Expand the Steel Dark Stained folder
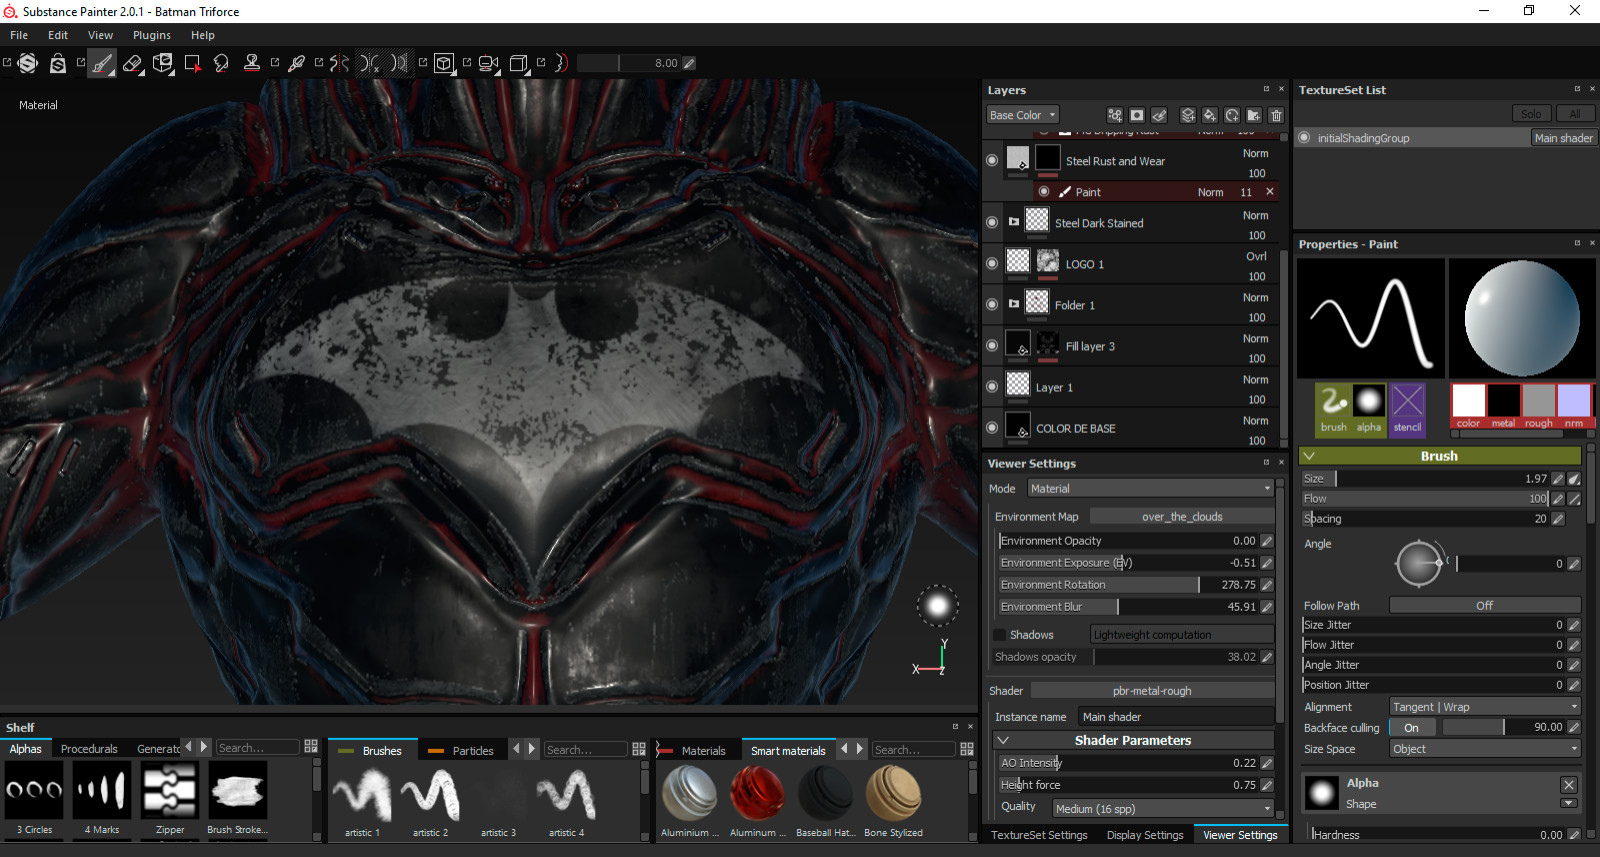 point(1014,222)
